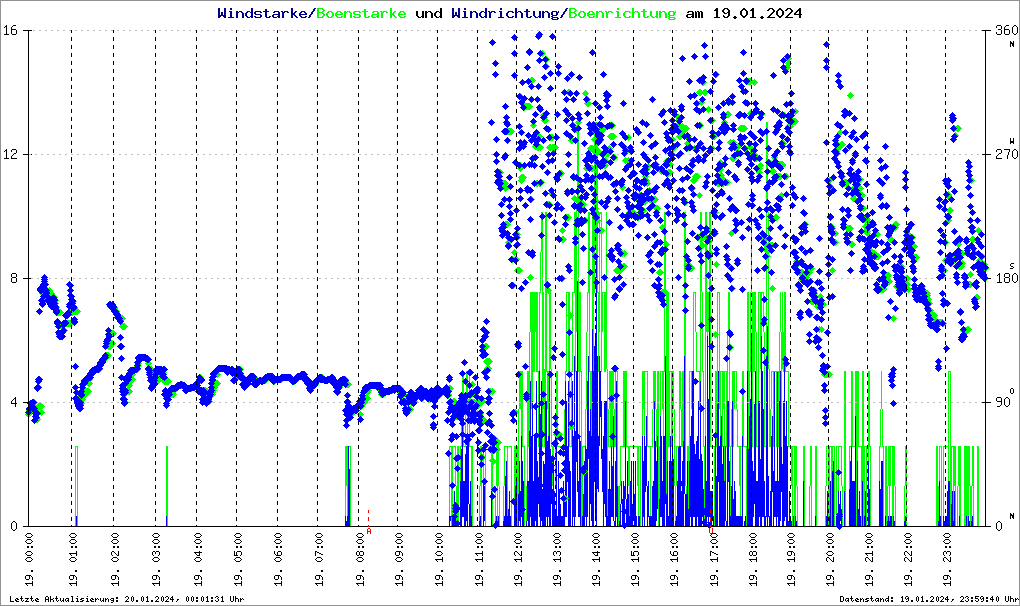Click the green "Boenstarke" title word
The image size is (1020, 606).
pos(361,13)
